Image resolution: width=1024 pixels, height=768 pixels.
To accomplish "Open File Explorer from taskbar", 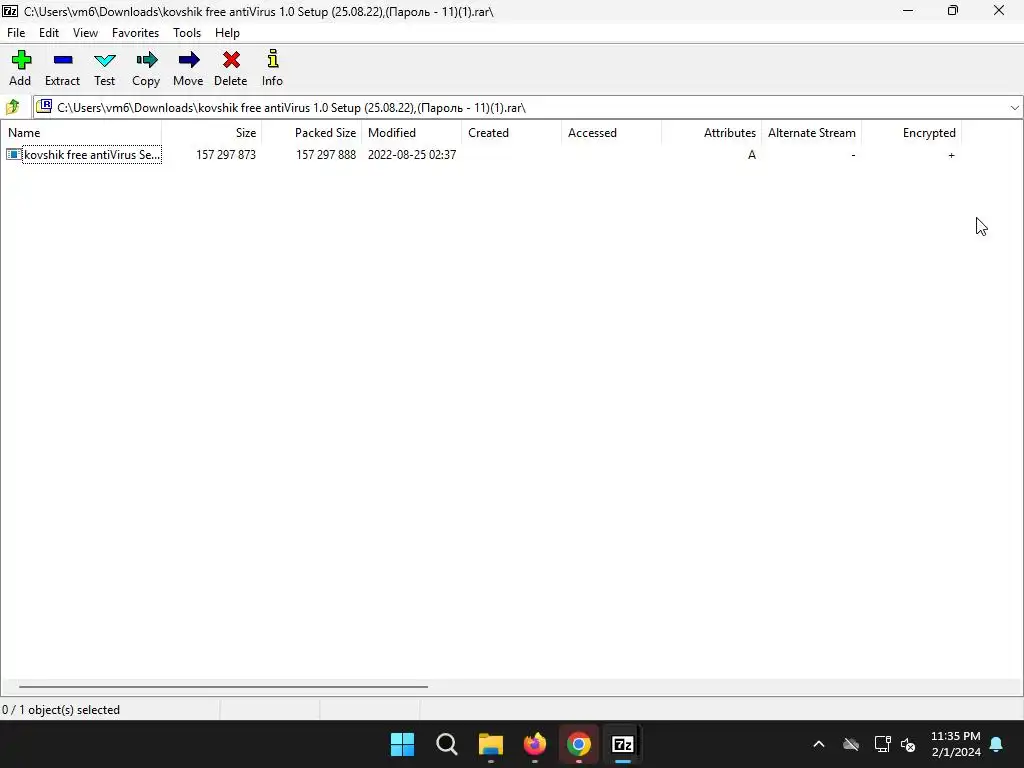I will click(490, 744).
